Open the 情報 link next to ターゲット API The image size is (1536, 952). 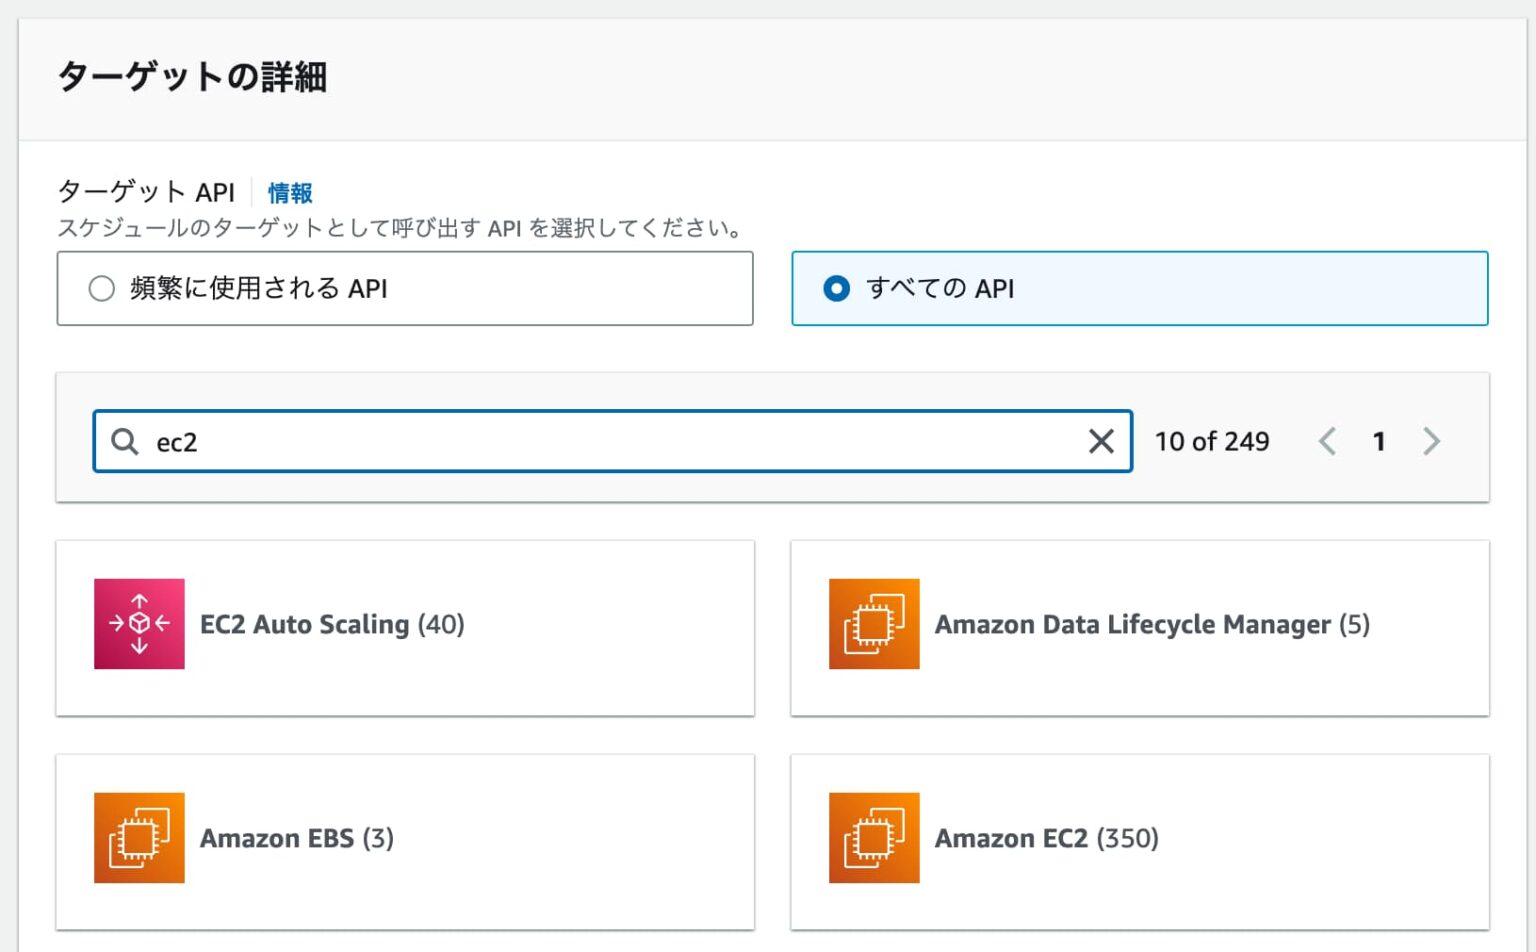click(289, 193)
